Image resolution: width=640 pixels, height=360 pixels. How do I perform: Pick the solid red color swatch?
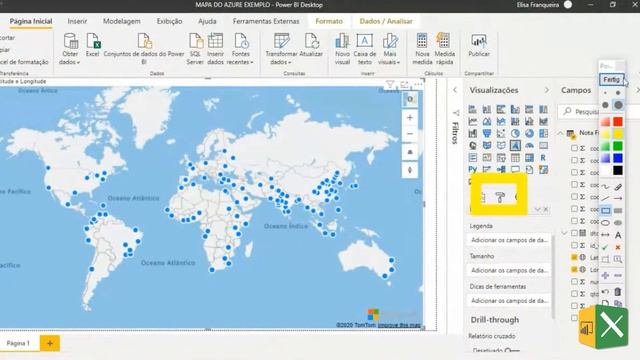click(618, 122)
